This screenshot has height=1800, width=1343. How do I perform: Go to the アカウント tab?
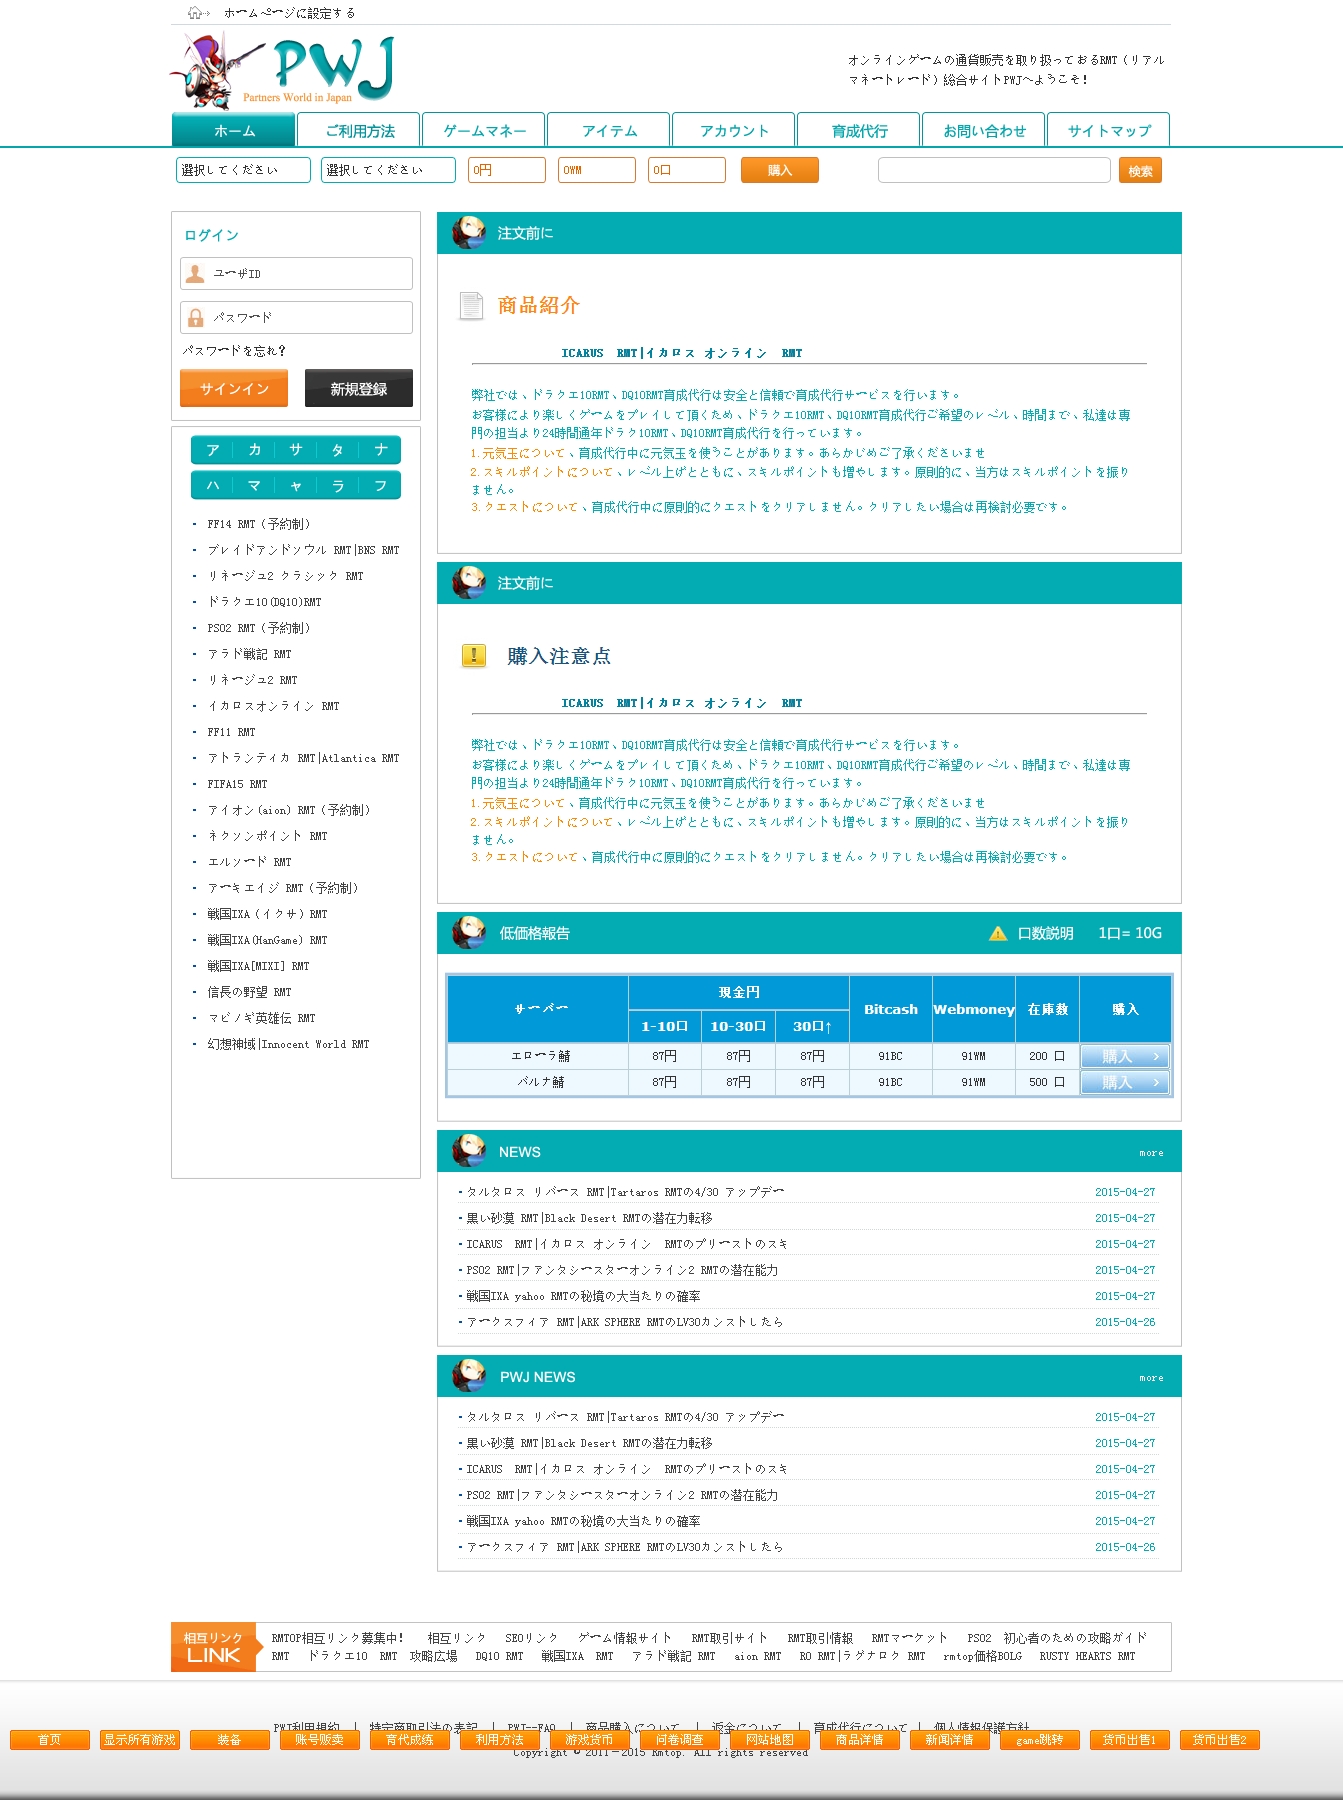pos(734,130)
